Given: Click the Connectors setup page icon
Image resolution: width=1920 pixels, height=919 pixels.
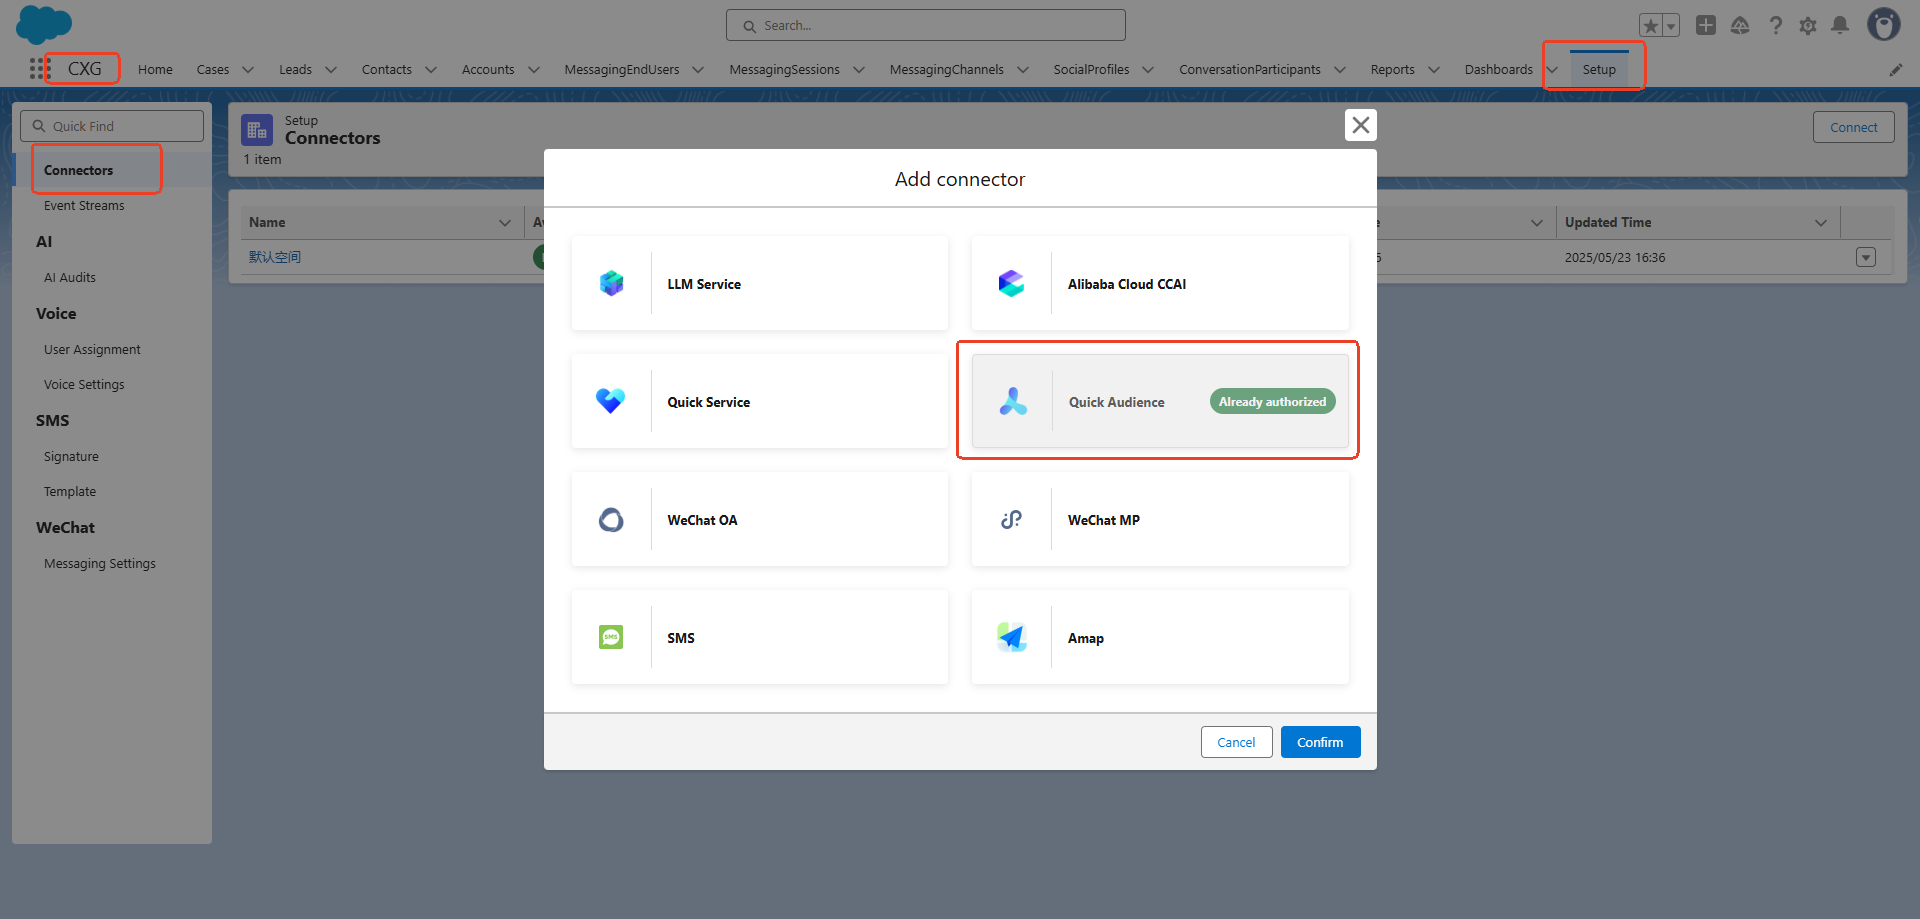Looking at the screenshot, I should pos(257,130).
